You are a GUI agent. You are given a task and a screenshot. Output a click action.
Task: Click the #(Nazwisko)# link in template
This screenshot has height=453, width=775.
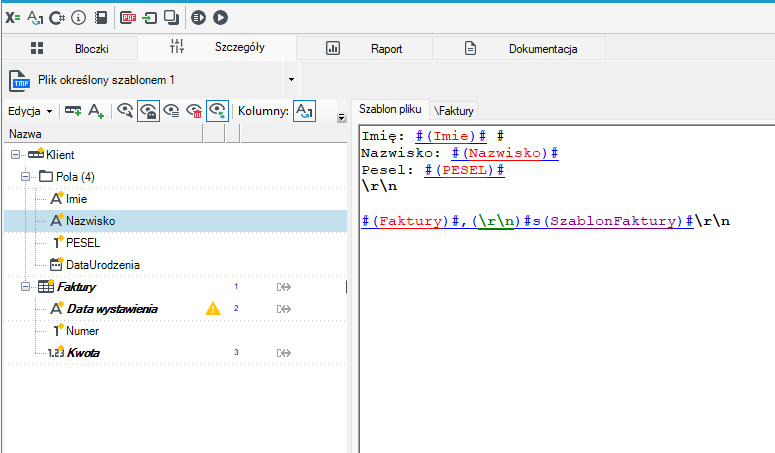(x=505, y=153)
